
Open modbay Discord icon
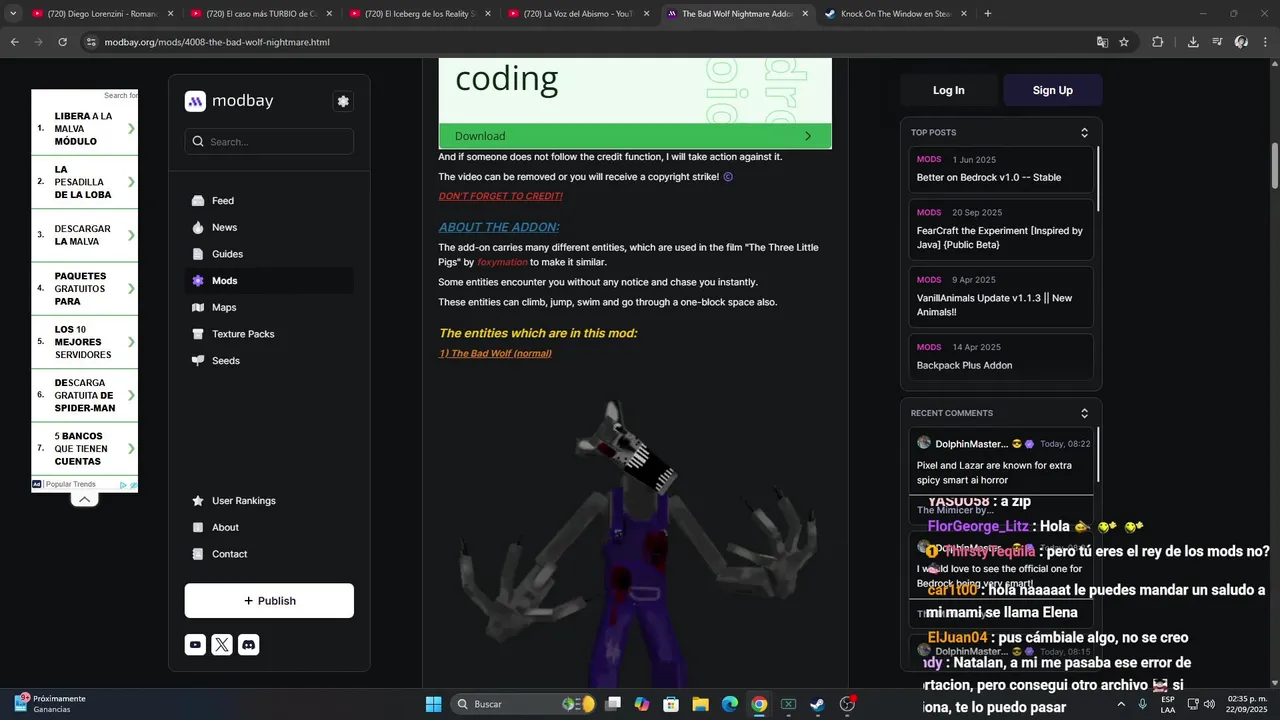click(249, 645)
